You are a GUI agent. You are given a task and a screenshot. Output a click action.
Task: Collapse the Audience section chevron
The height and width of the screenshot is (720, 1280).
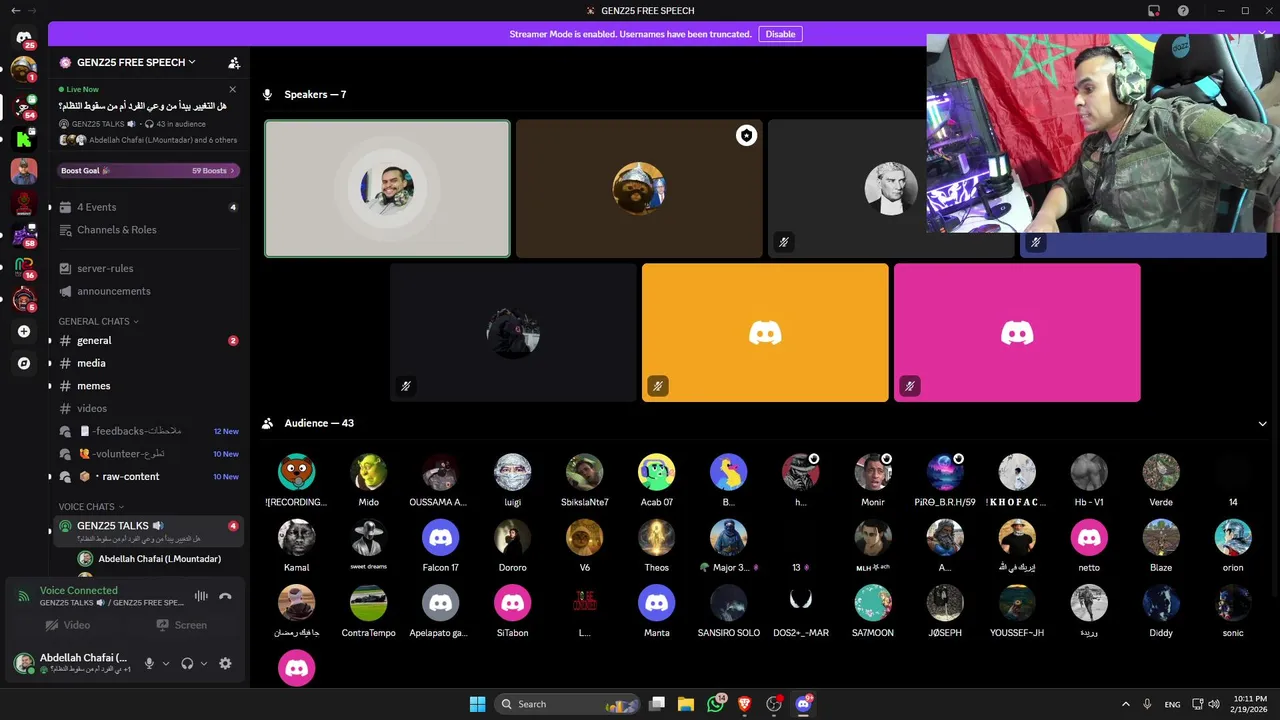click(1263, 424)
